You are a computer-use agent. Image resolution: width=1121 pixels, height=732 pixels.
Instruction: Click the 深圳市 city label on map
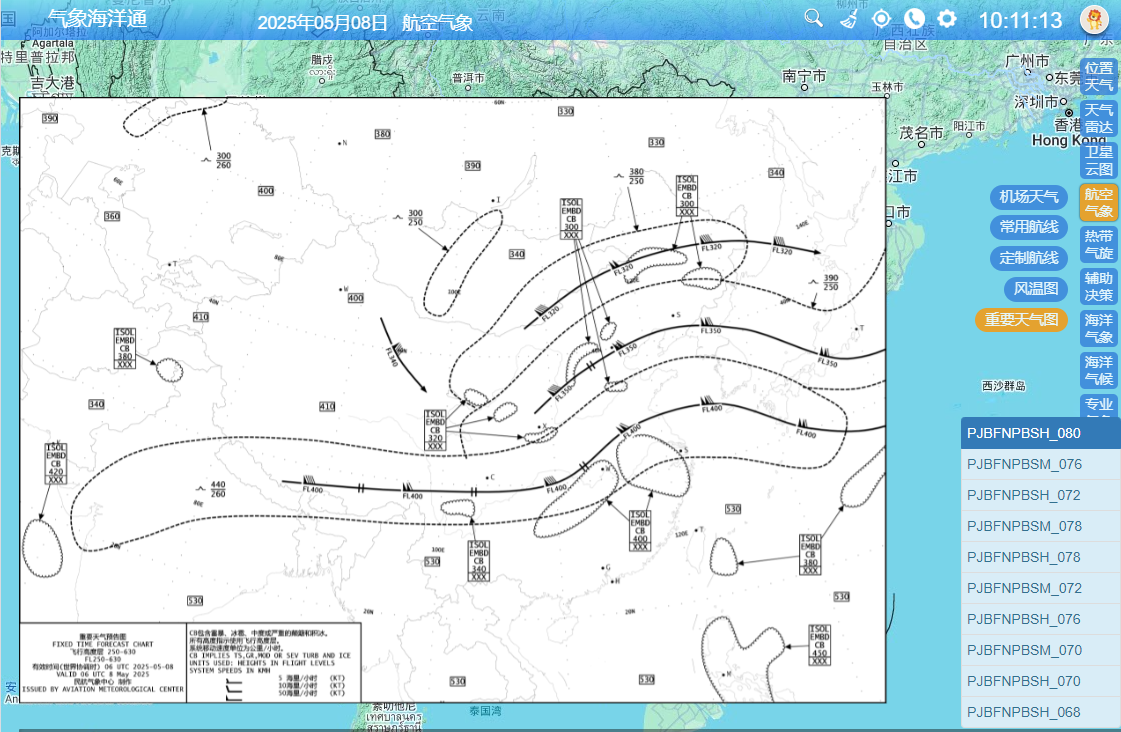1036,102
